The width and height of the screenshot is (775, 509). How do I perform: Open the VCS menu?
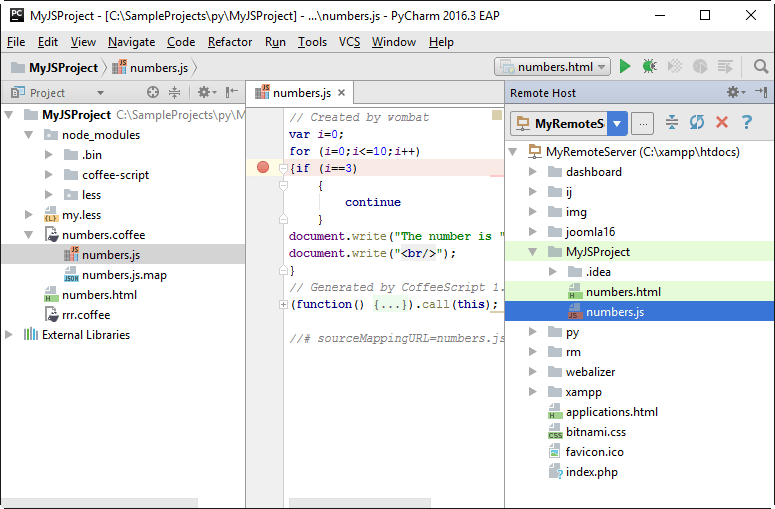pyautogui.click(x=349, y=42)
